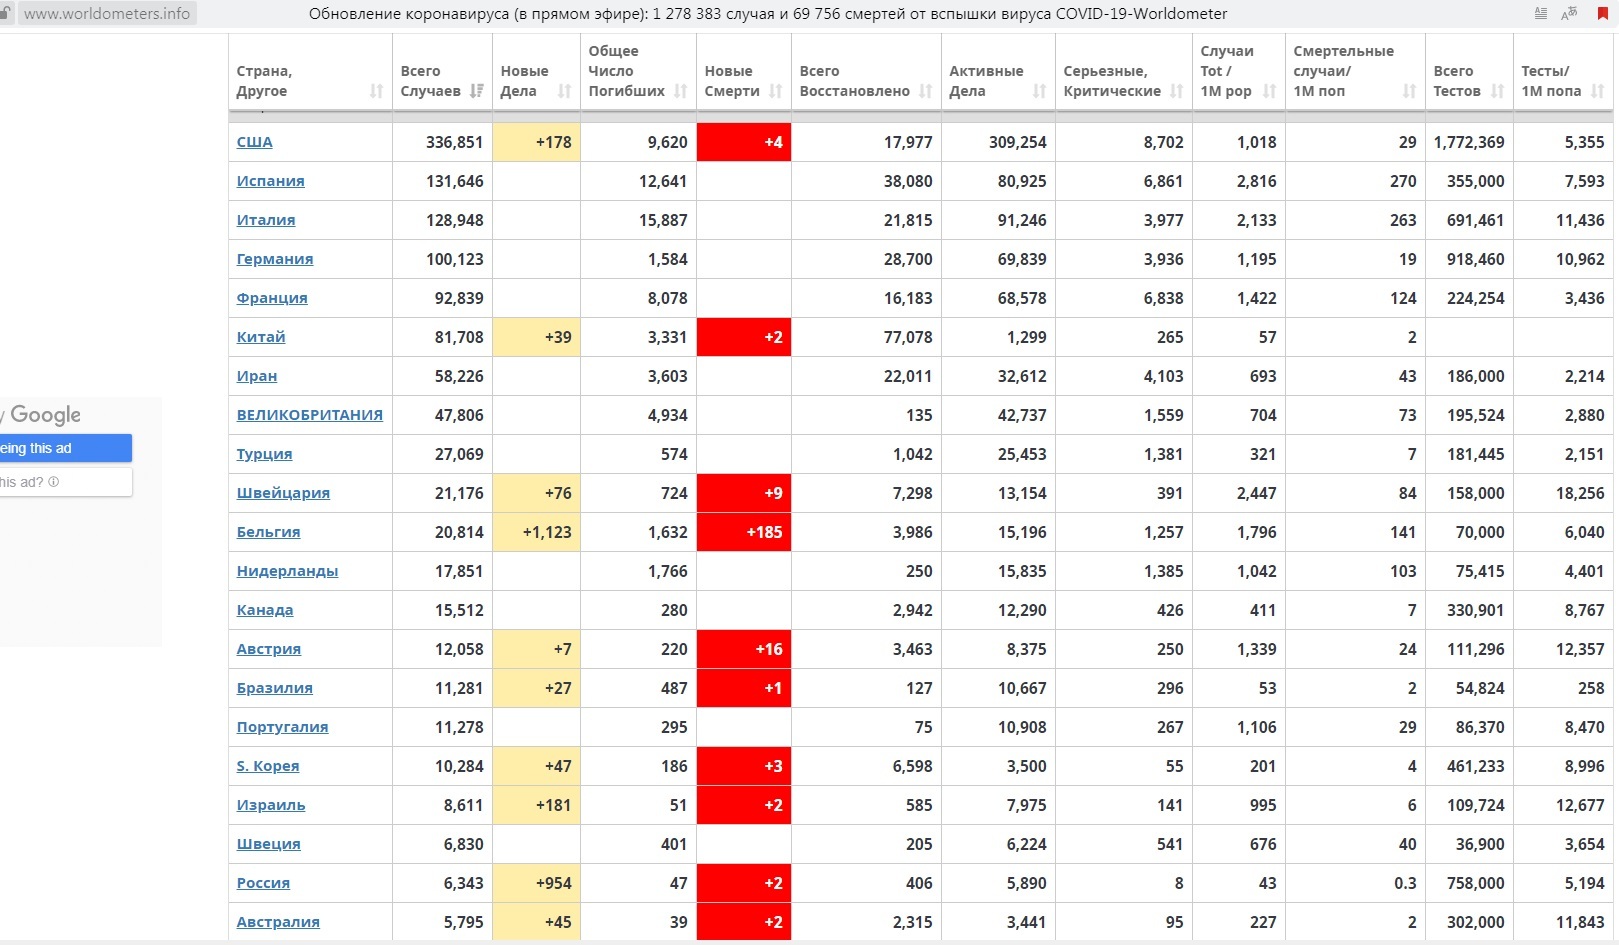Screen dimensions: 1619x945
Task: Click Бельгия new cases cell +1,123
Action: (x=537, y=532)
